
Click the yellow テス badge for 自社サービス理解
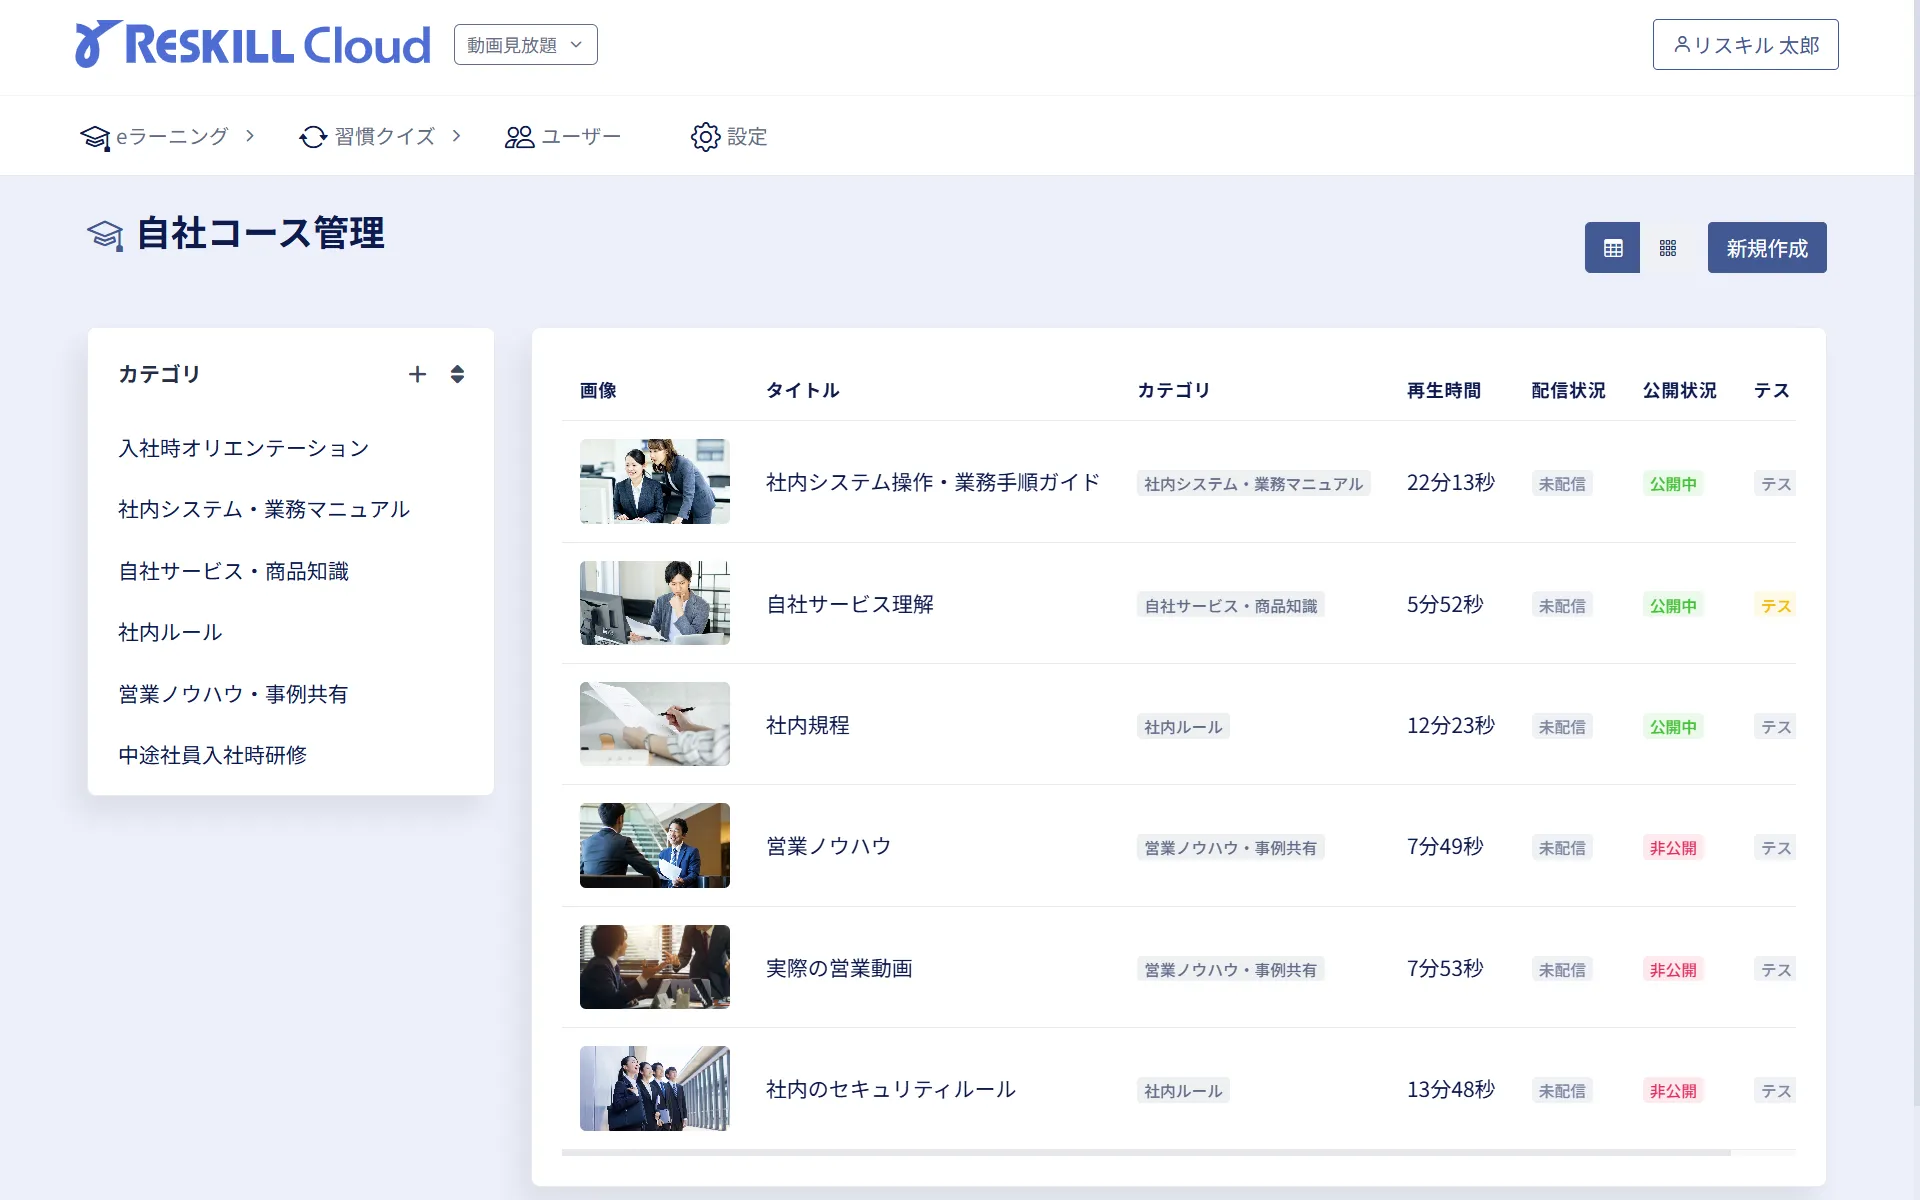coord(1775,605)
